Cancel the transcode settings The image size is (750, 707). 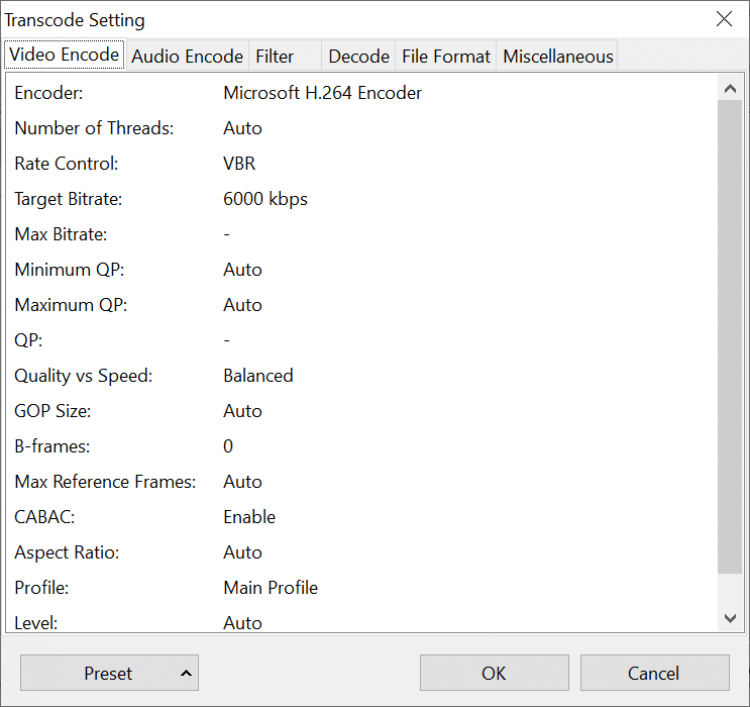pyautogui.click(x=654, y=673)
